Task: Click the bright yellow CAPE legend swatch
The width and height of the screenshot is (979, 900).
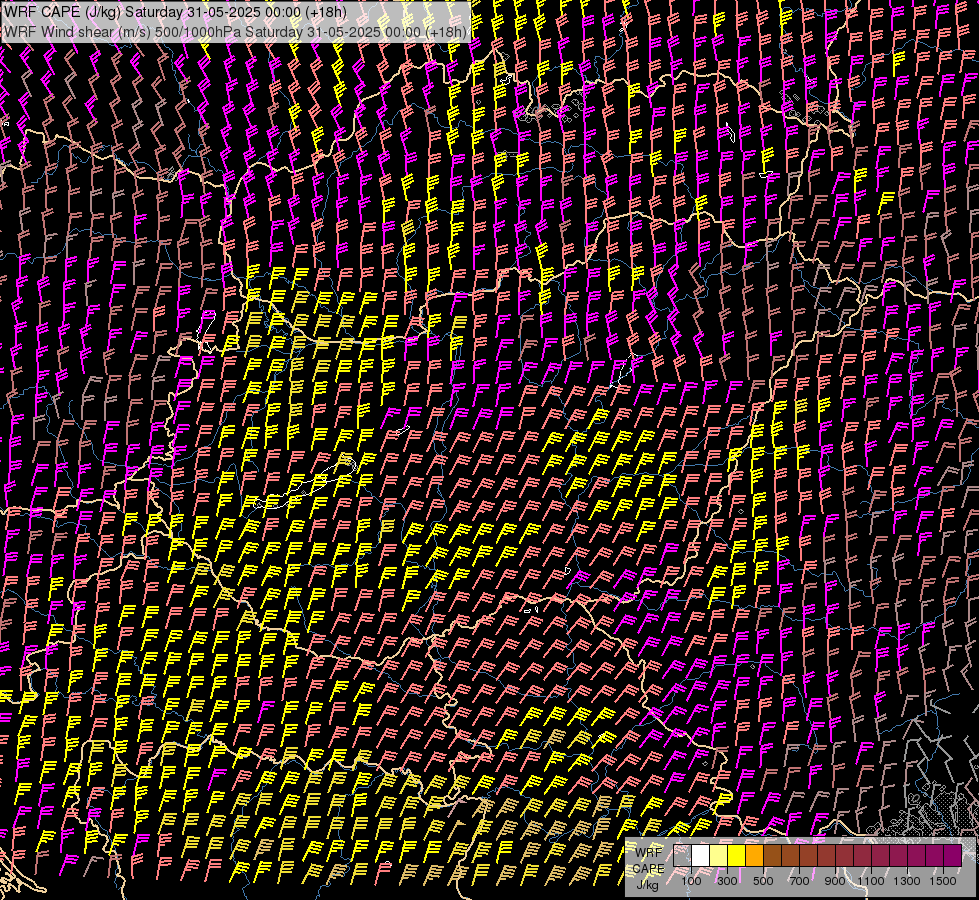Action: (736, 856)
